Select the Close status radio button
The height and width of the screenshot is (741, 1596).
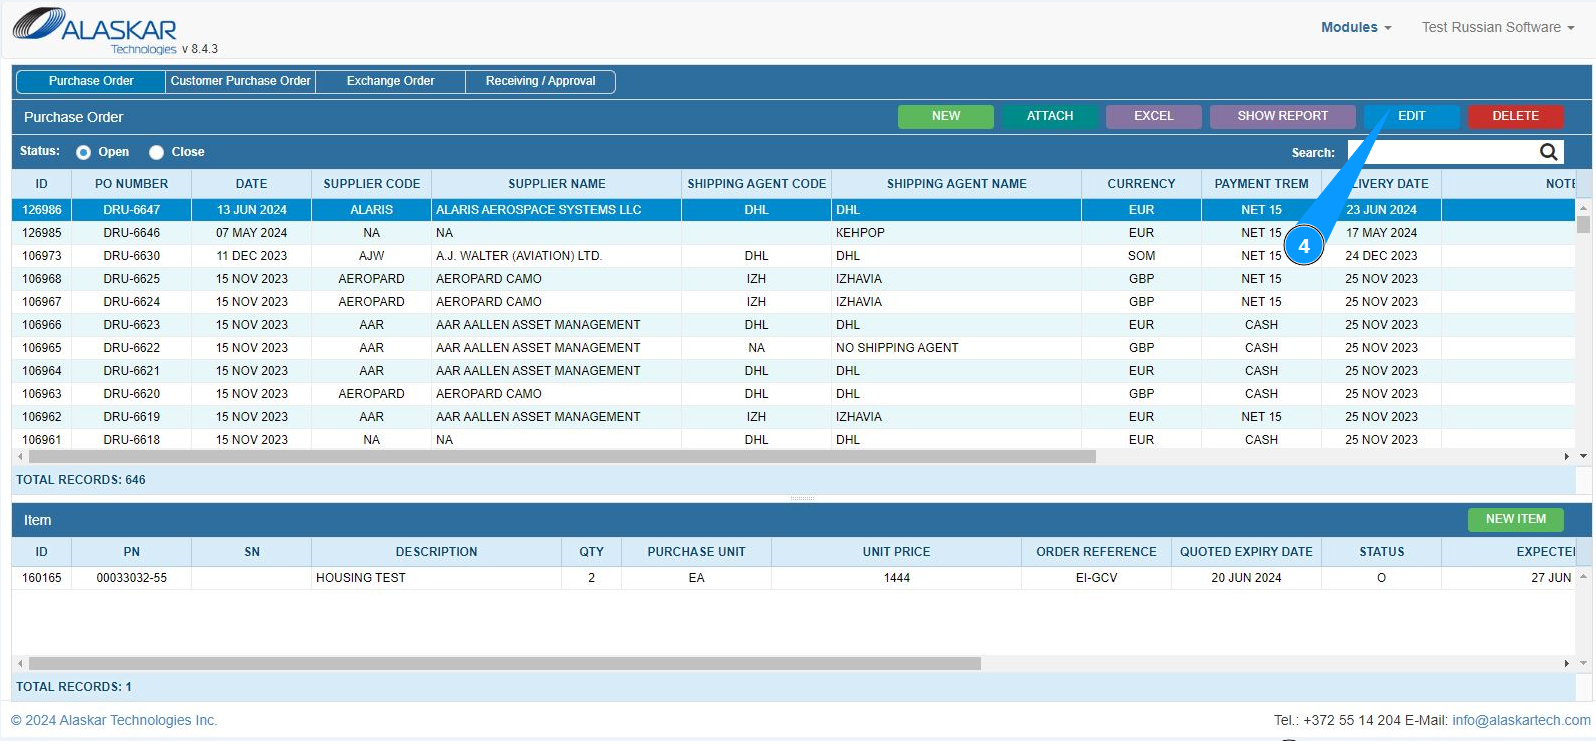coord(157,152)
